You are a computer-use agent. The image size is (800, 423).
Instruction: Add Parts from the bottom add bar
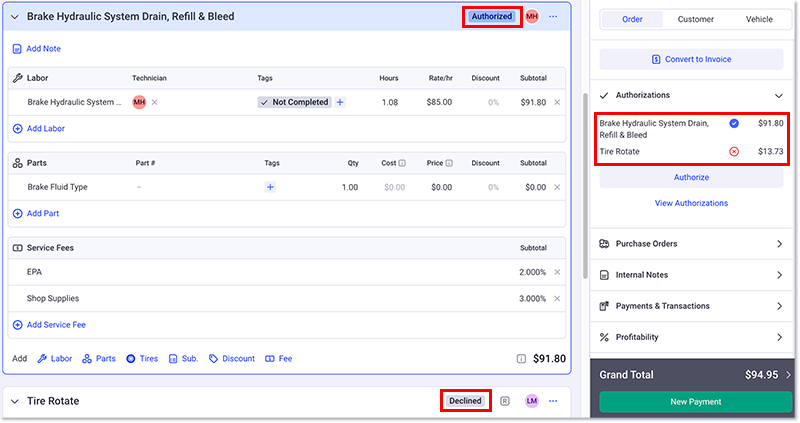(x=99, y=359)
